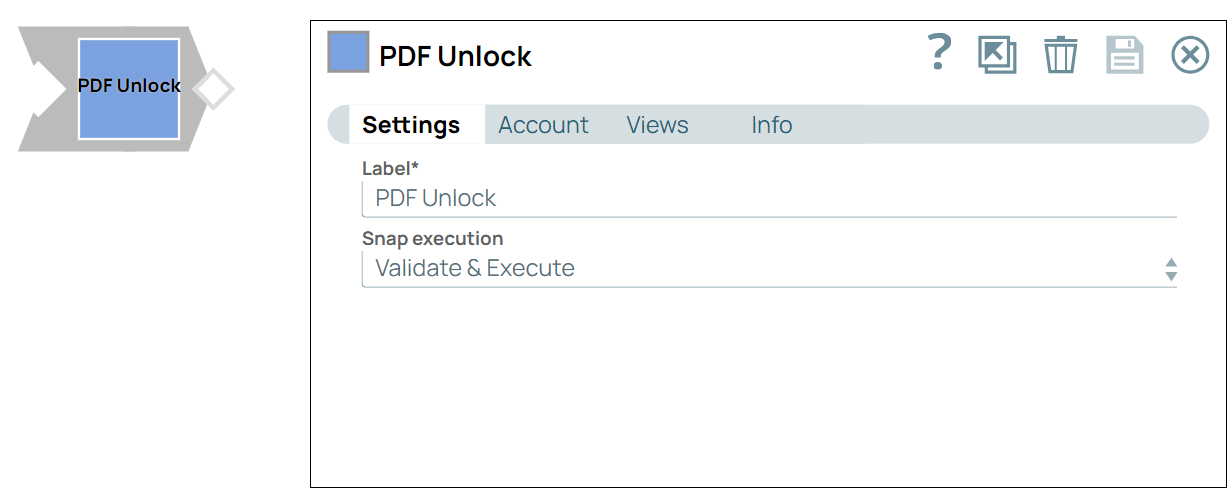The height and width of the screenshot is (488, 1227).
Task: Click the "Label*" field caption
Action: pos(390,169)
